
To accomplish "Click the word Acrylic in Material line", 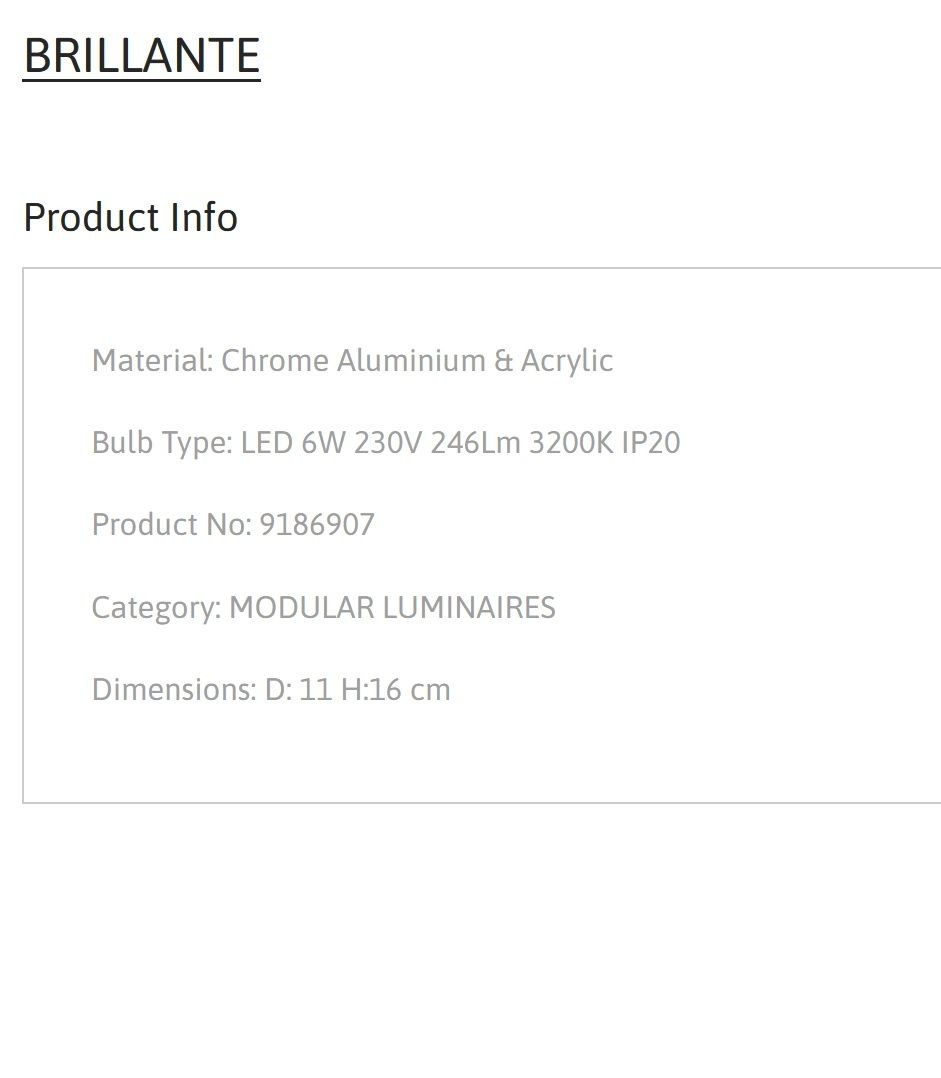I will click(x=566, y=362).
